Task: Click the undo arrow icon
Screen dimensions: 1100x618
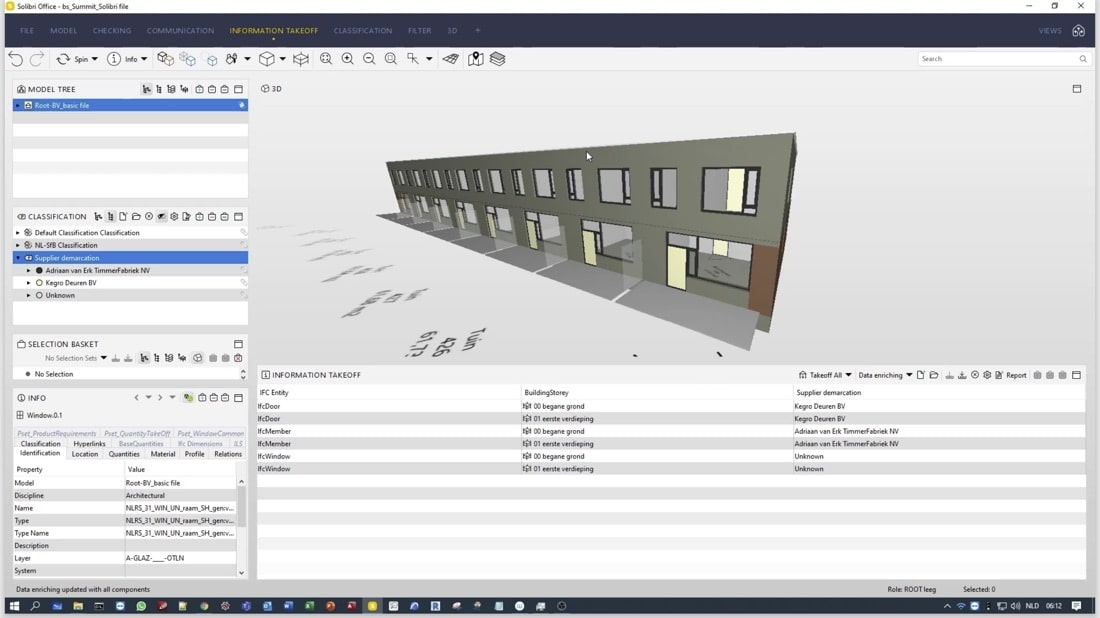Action: pos(18,58)
